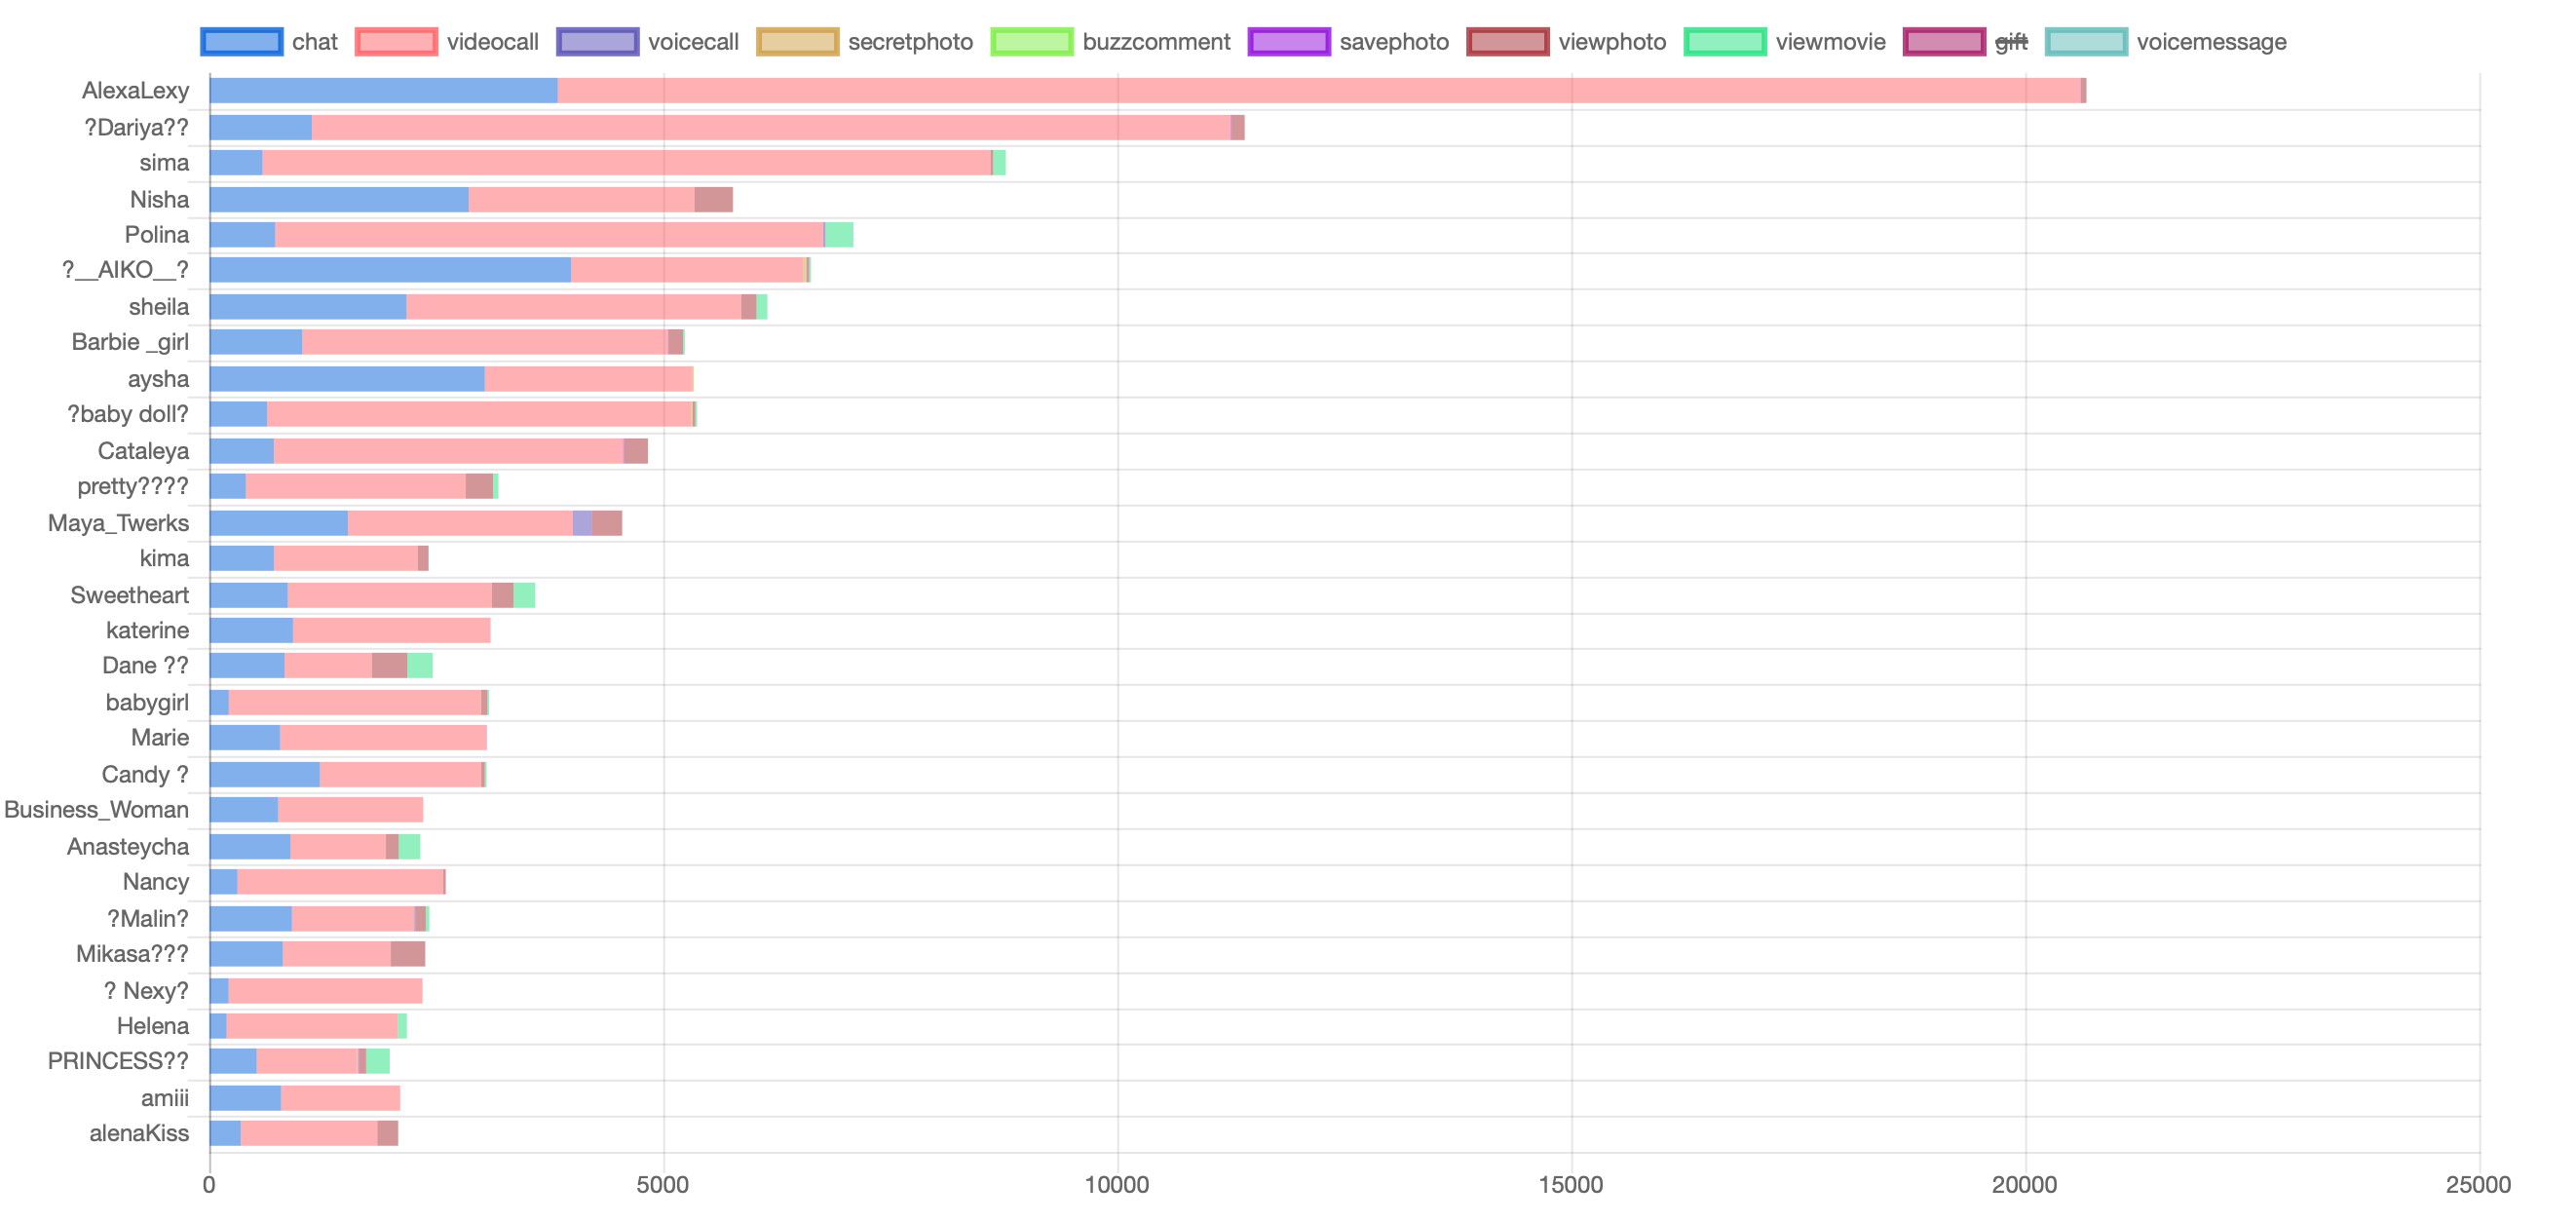Click Candy ? chat bar segment

(x=265, y=775)
